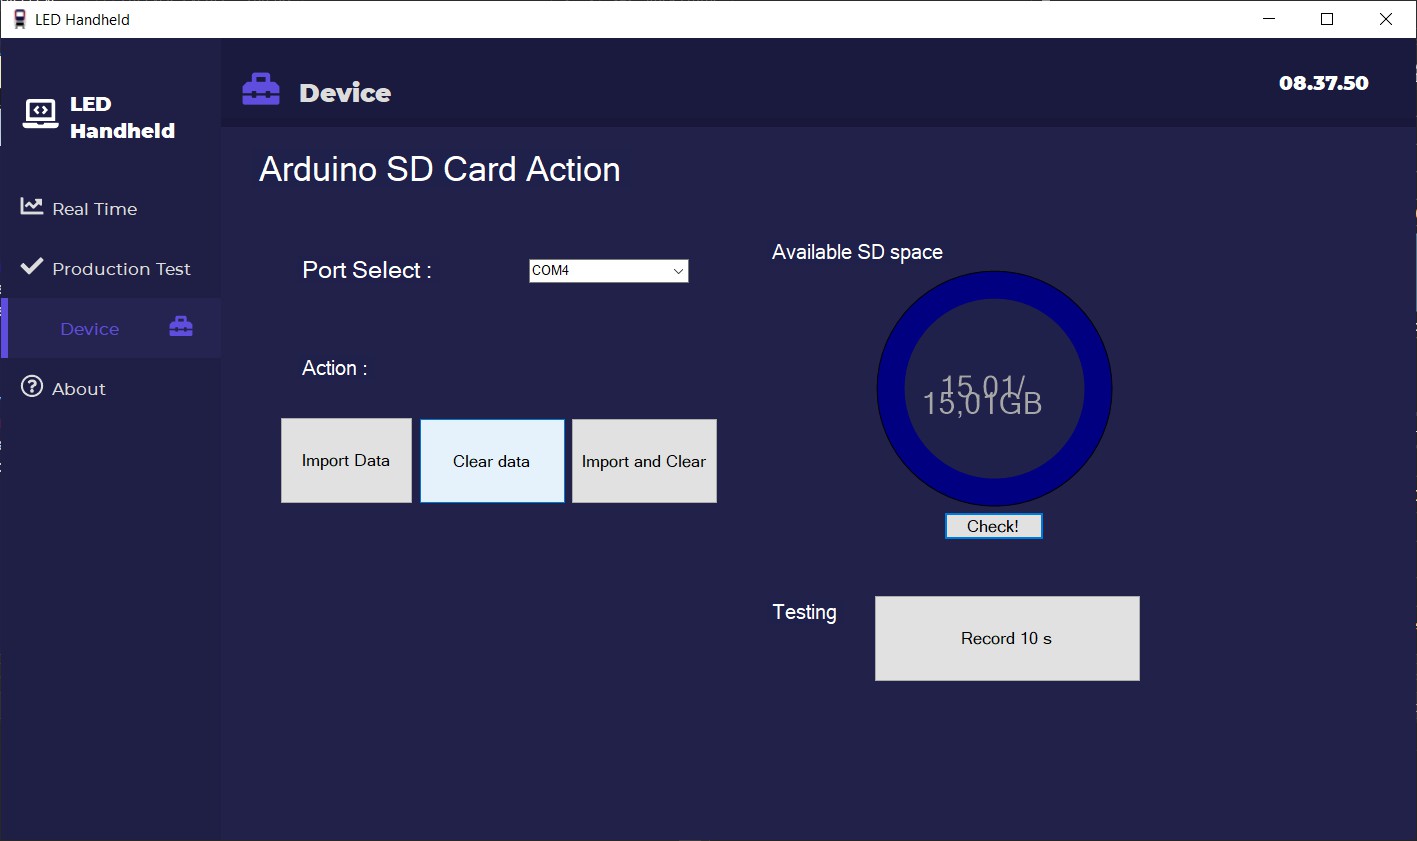The height and width of the screenshot is (841, 1417).
Task: Click the 15,01GB value inside the gauge
Action: tap(983, 404)
